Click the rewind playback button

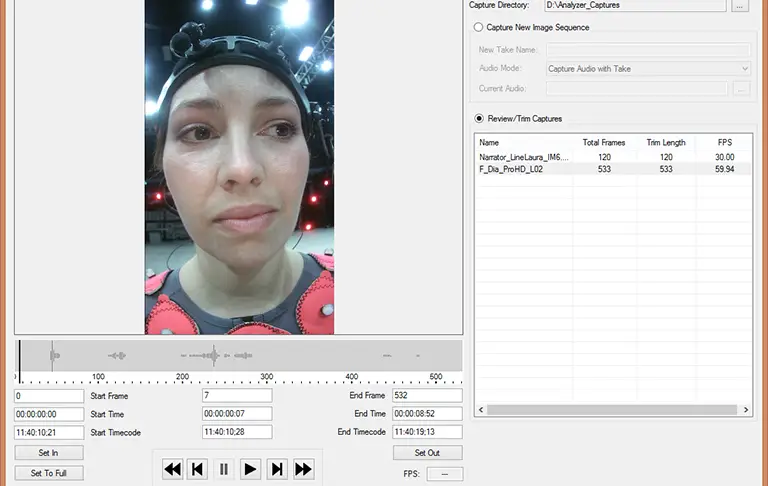172,468
